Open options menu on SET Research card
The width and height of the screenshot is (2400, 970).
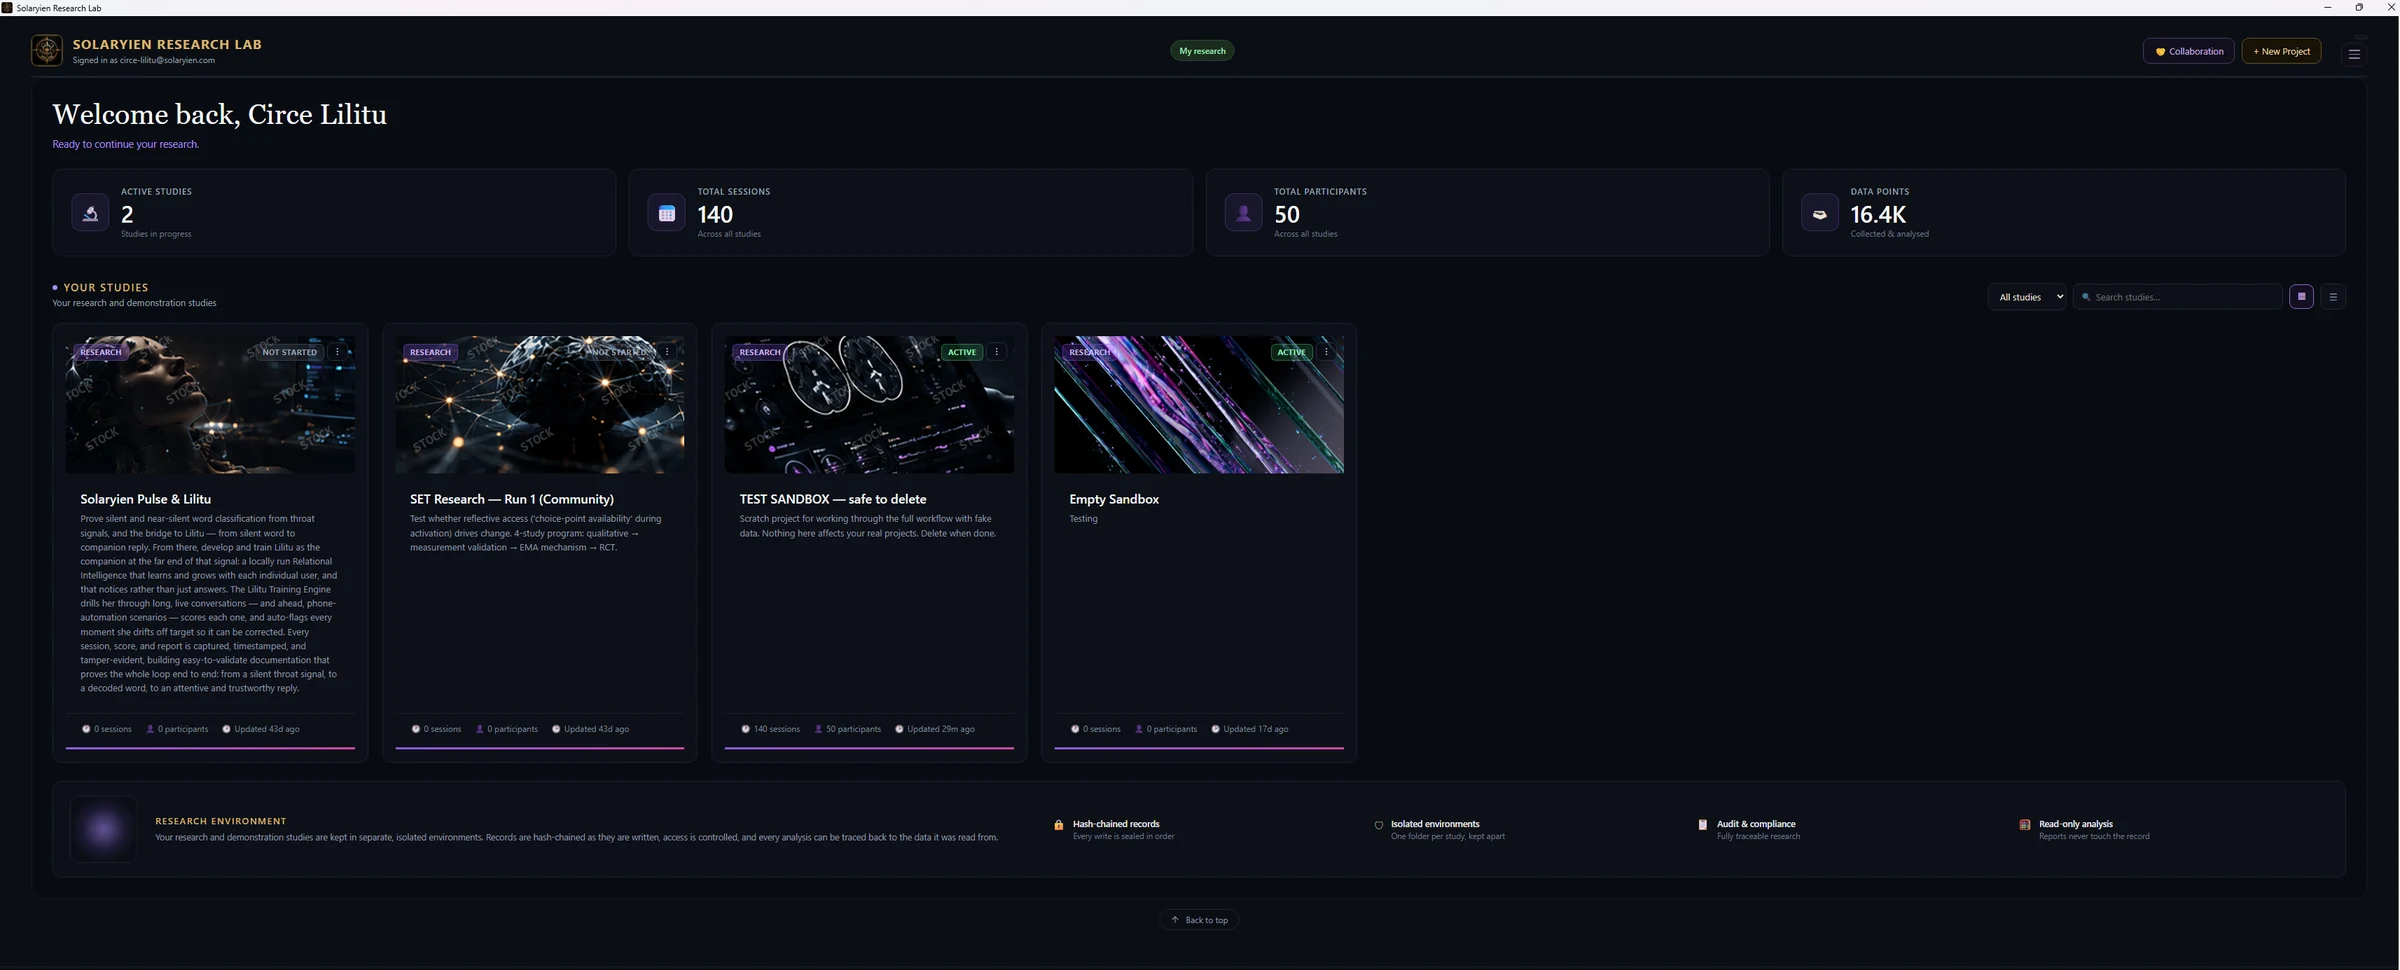click(667, 352)
